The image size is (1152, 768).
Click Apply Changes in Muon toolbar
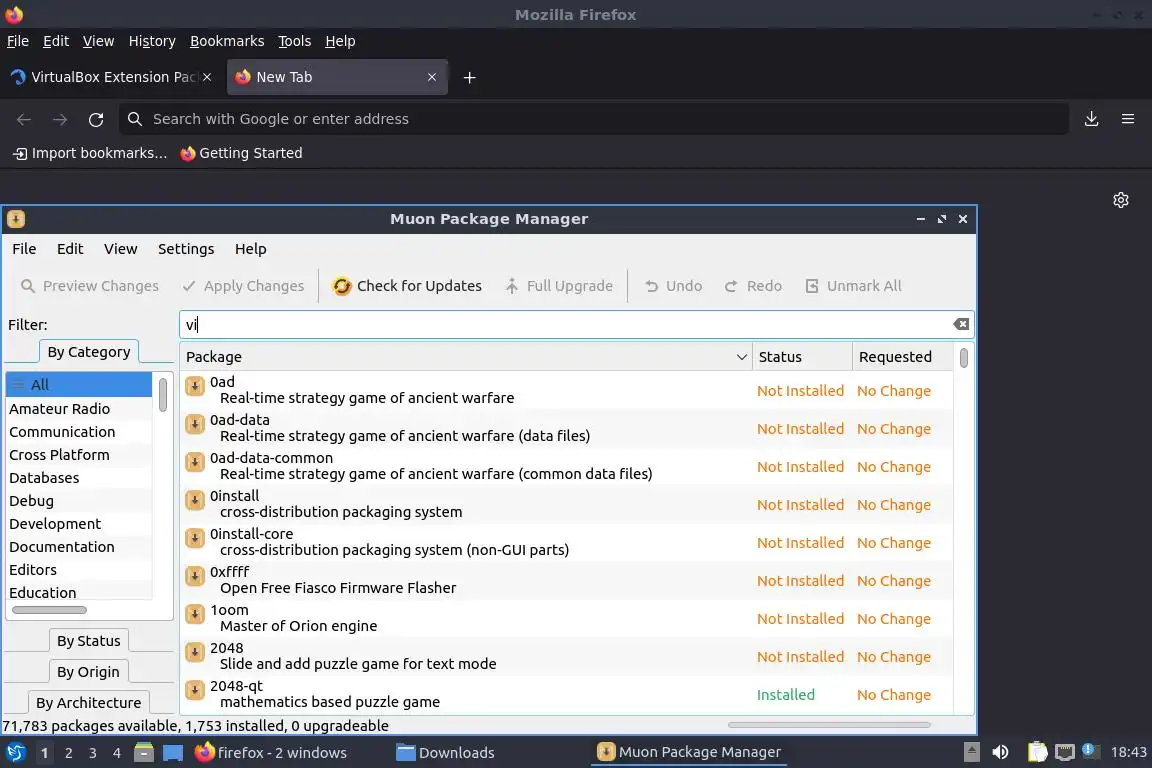coord(243,286)
